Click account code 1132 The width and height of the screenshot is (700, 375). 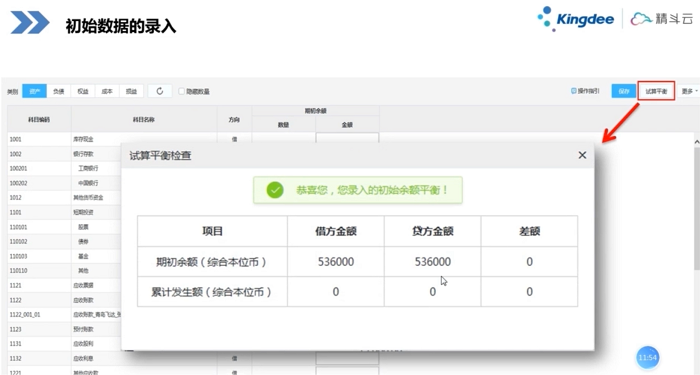[16, 358]
